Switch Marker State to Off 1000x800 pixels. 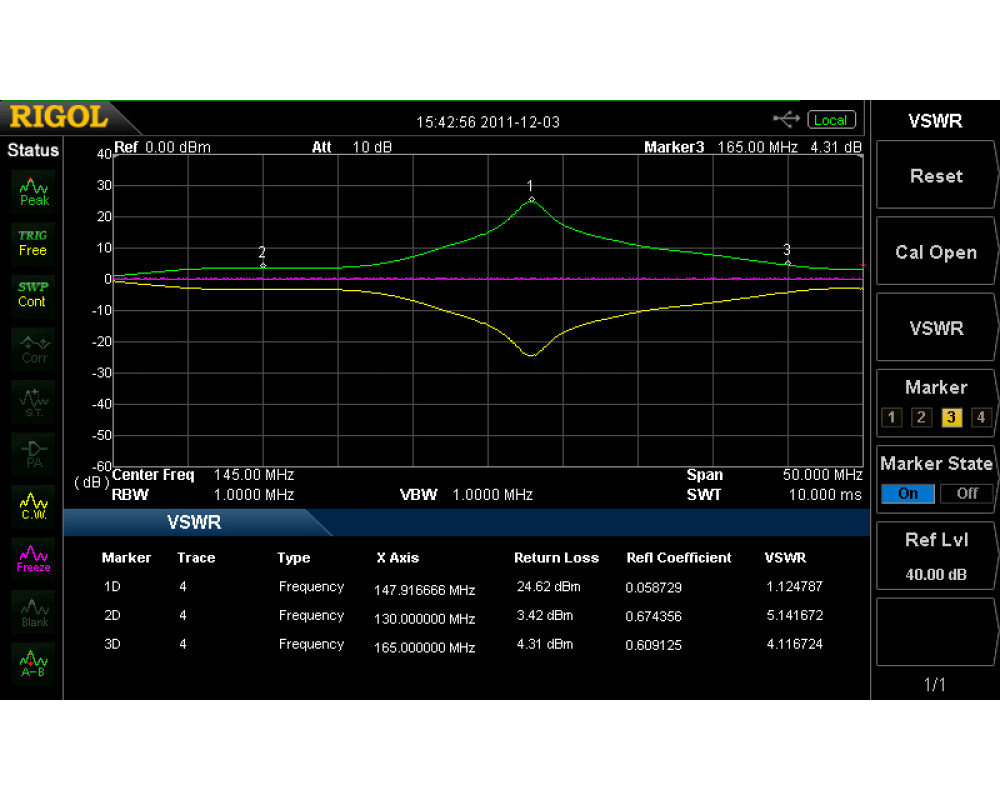click(967, 493)
